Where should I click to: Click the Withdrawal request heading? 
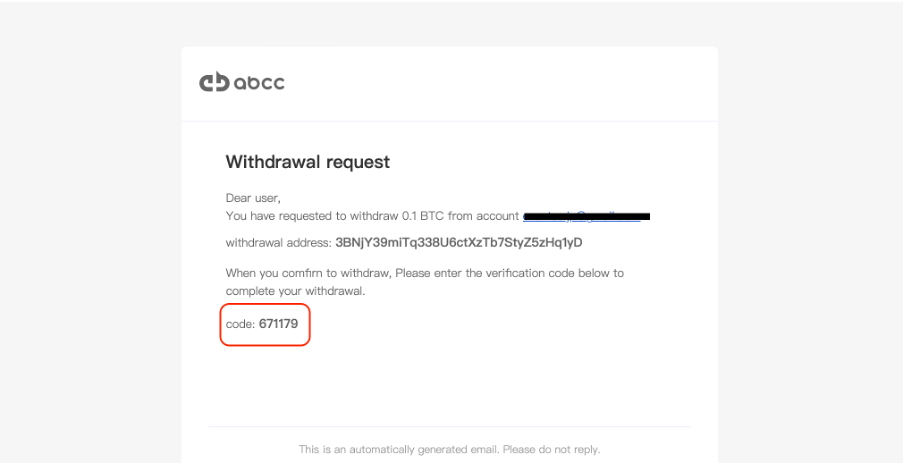[308, 161]
